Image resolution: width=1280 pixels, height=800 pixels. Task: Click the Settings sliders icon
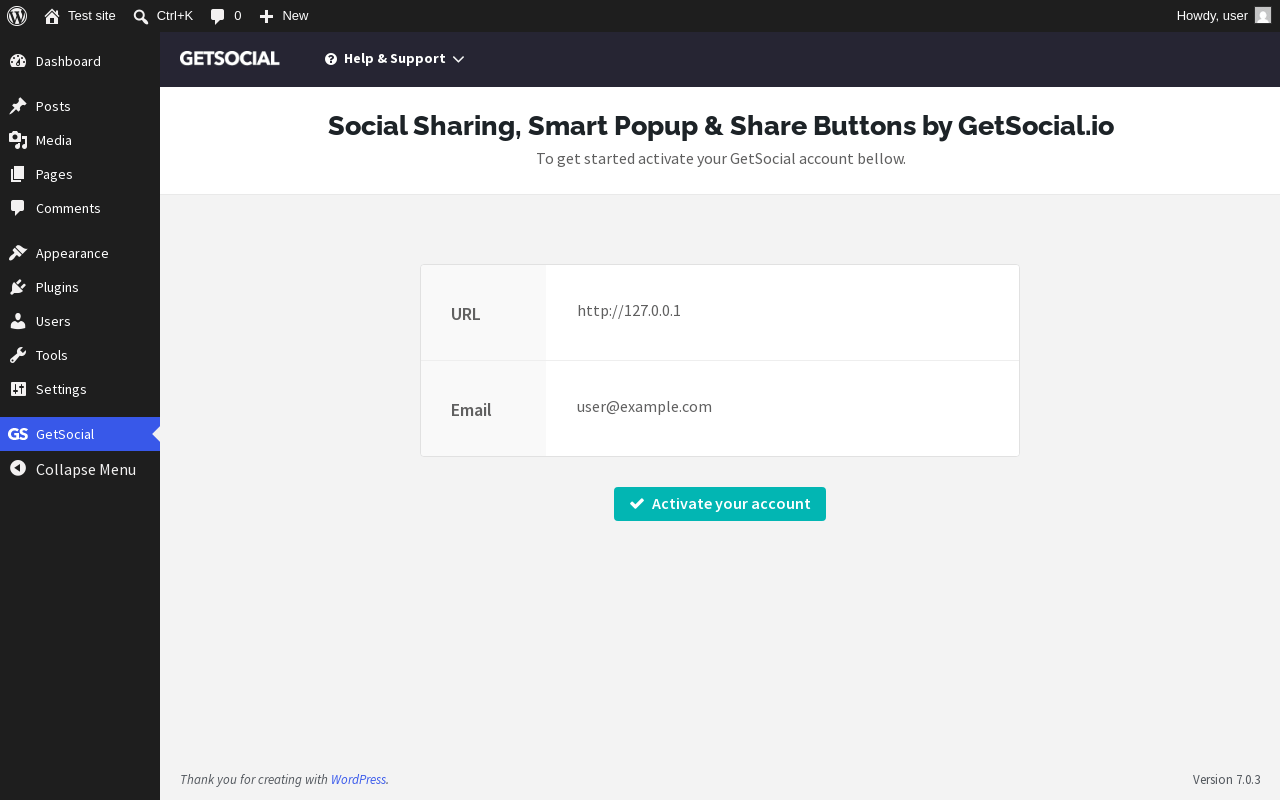tap(18, 389)
